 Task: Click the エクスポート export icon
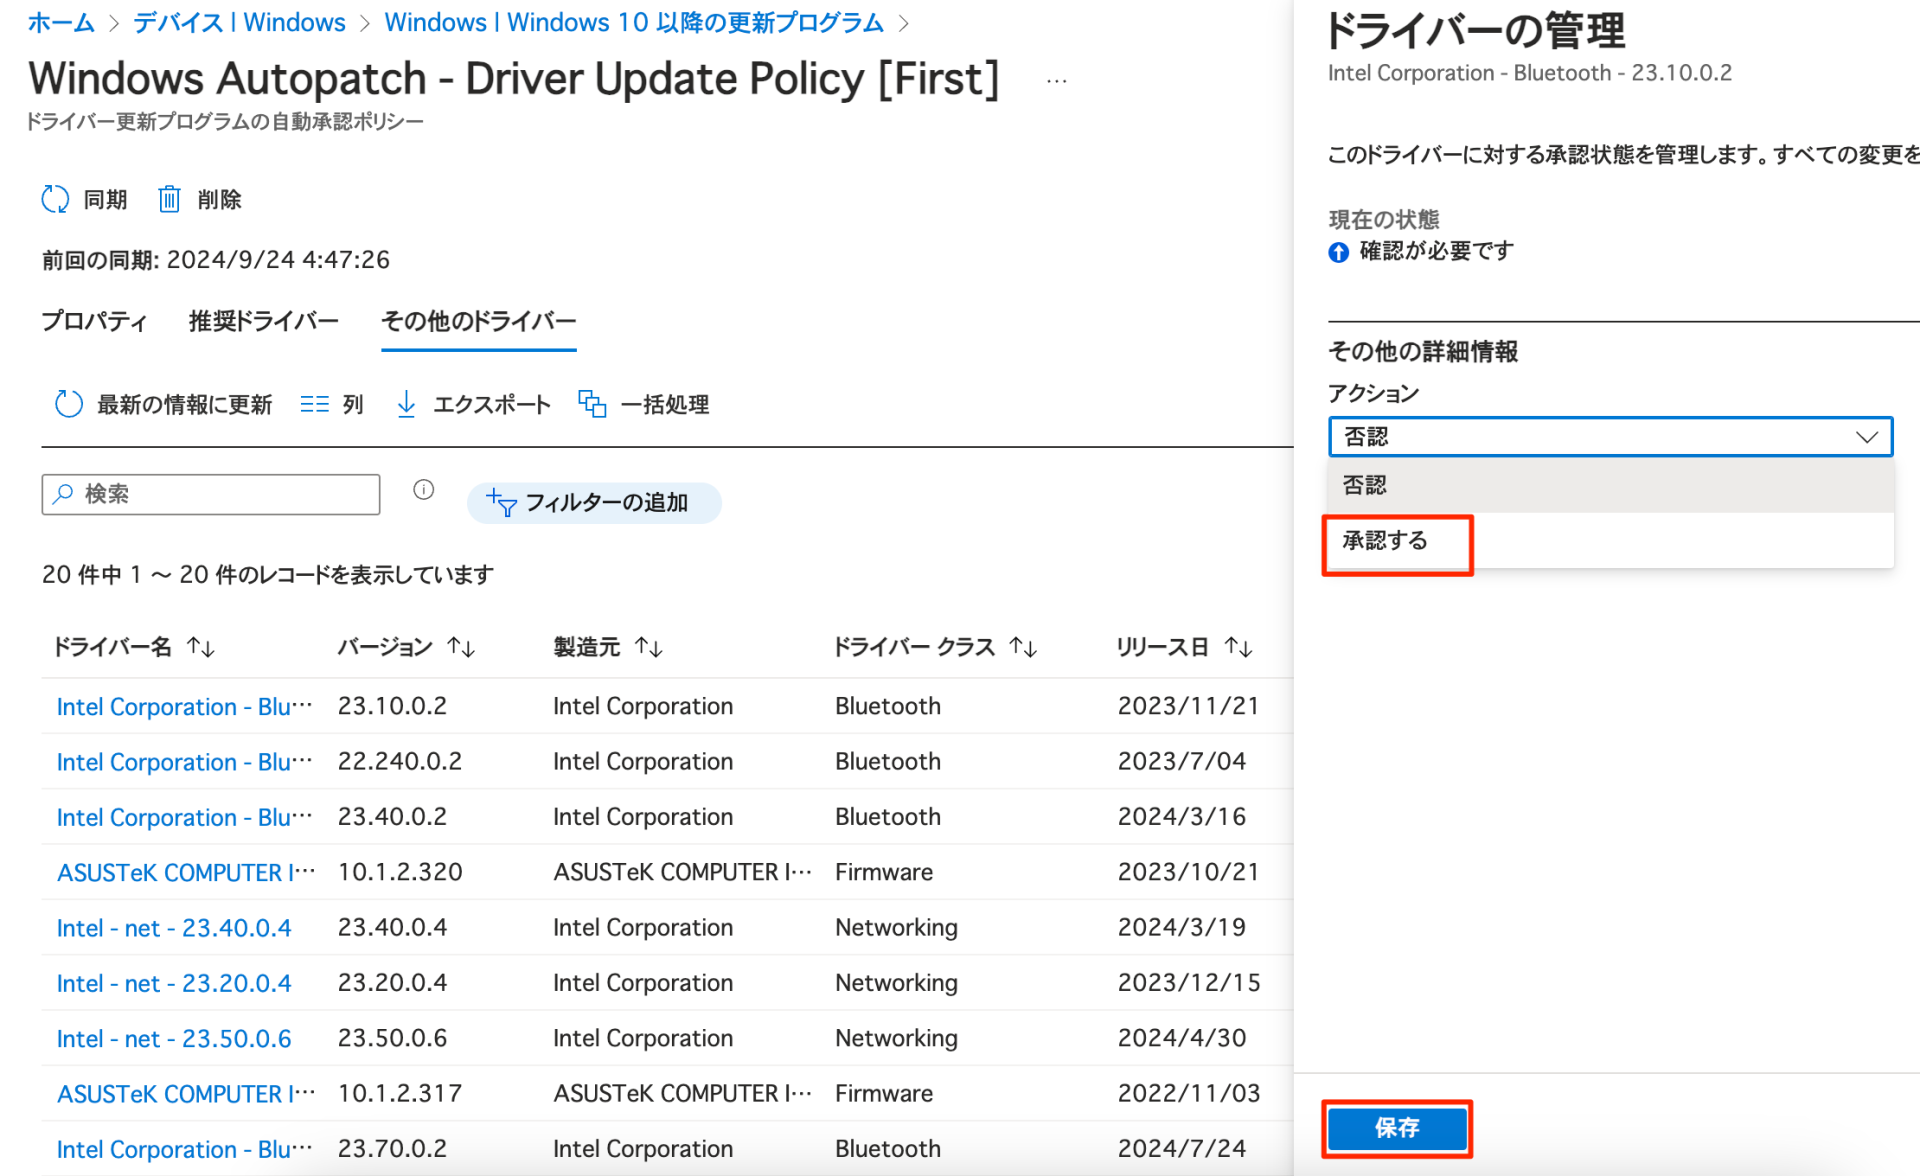pos(407,404)
